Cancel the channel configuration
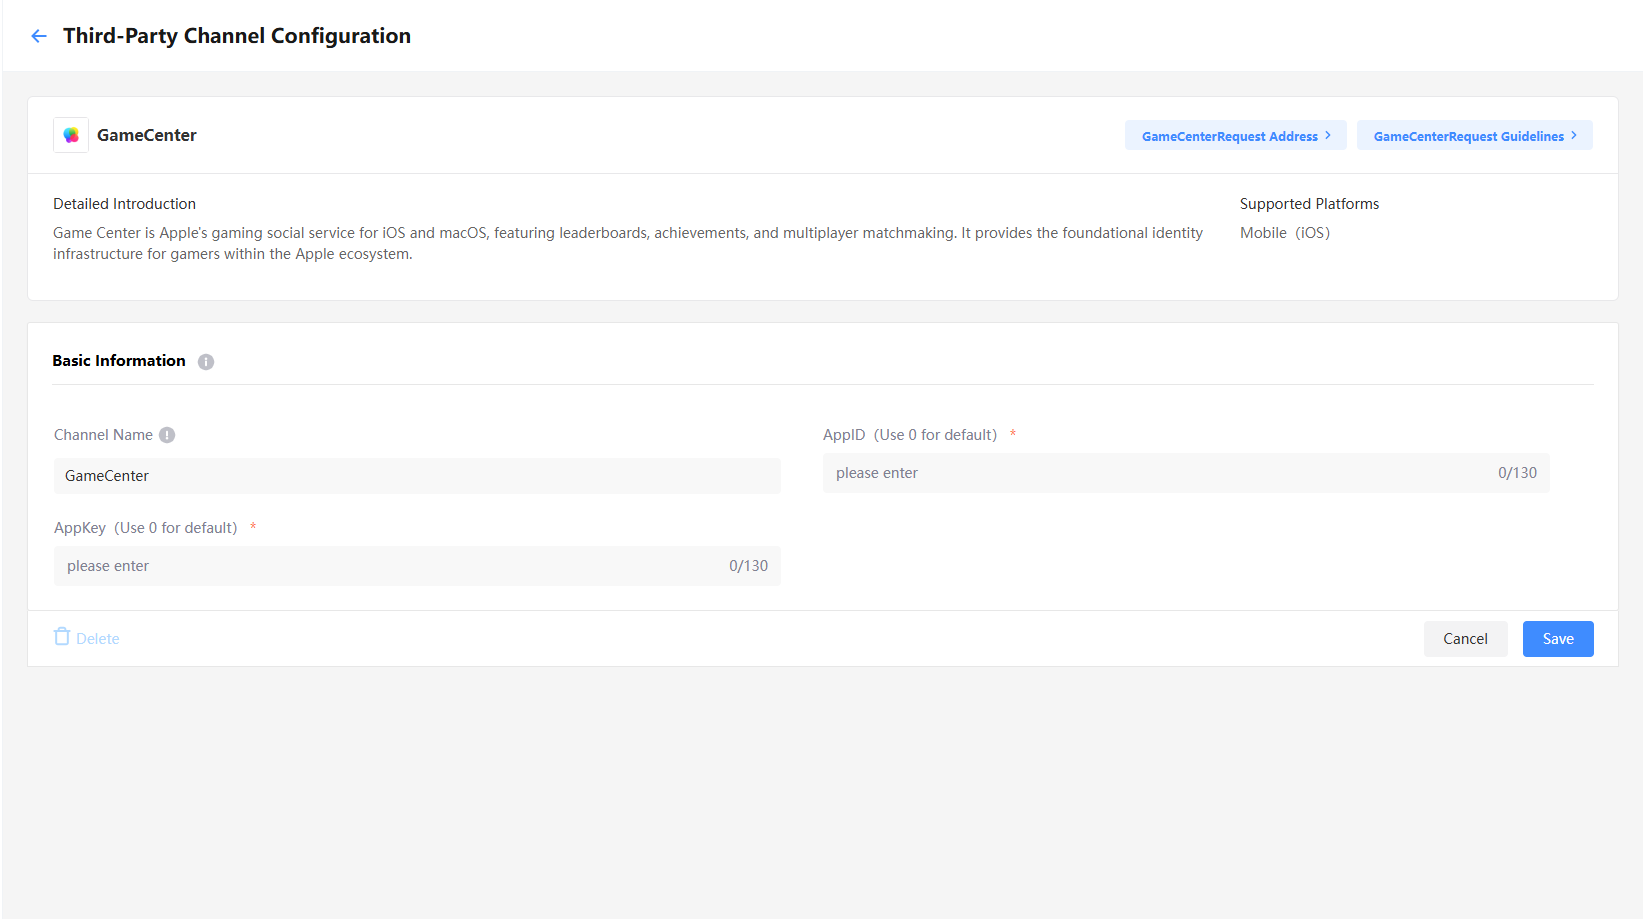Screen dimensions: 1643x919 click(1465, 639)
